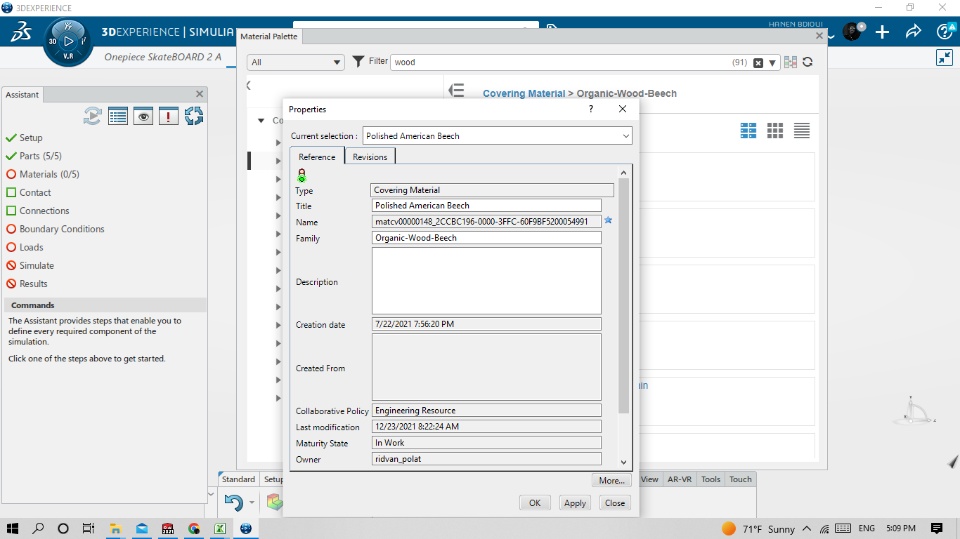
Task: Close the Assistant panel
Action: tap(199, 94)
